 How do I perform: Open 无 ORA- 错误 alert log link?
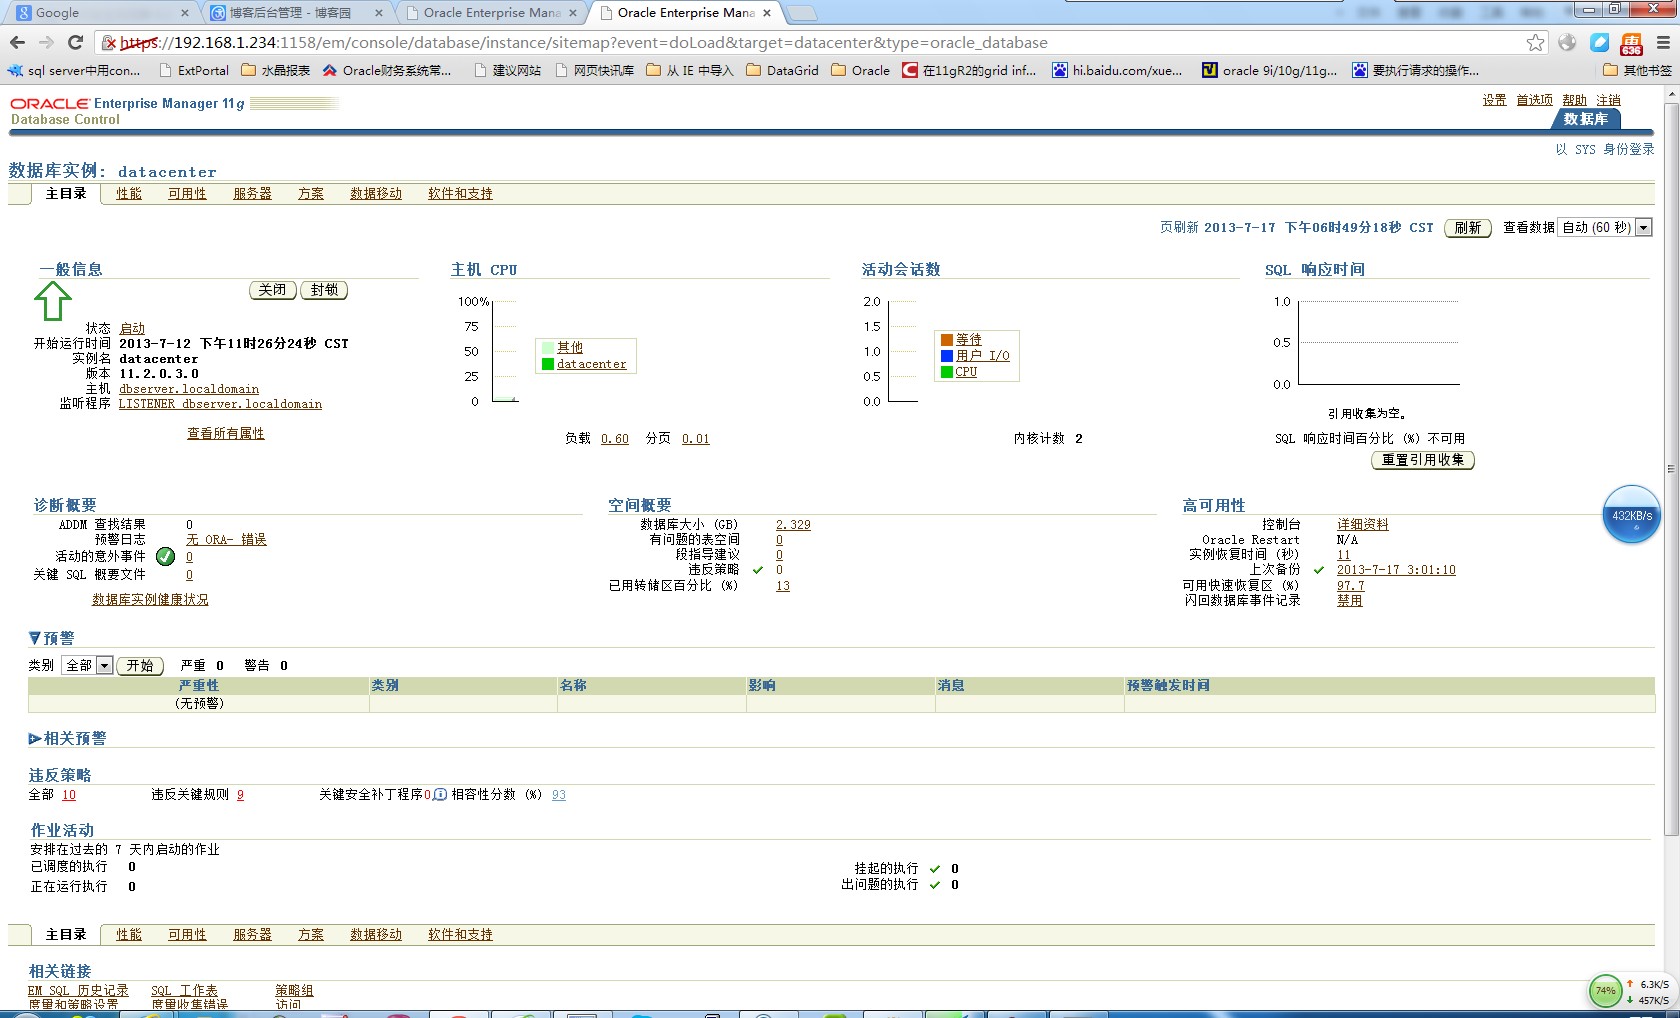tap(226, 540)
